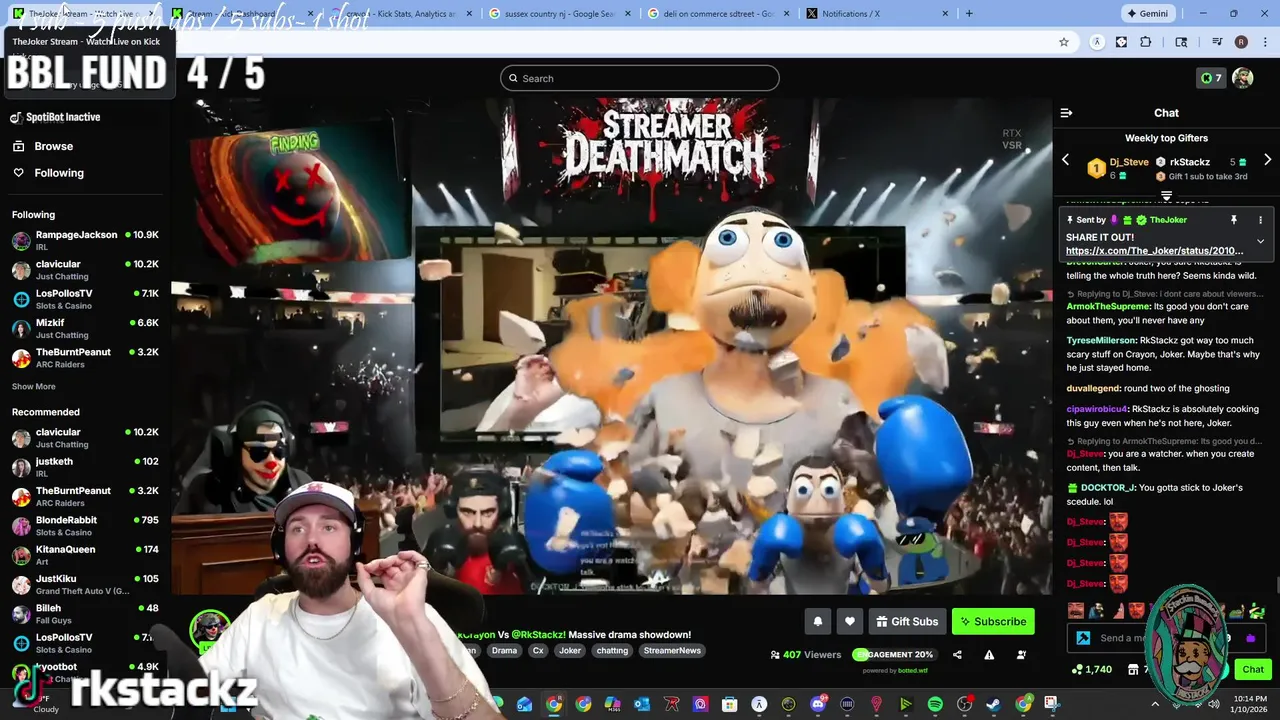Click the 1,740 channel points indicator
Viewport: 1280px width, 720px height.
tap(1091, 670)
